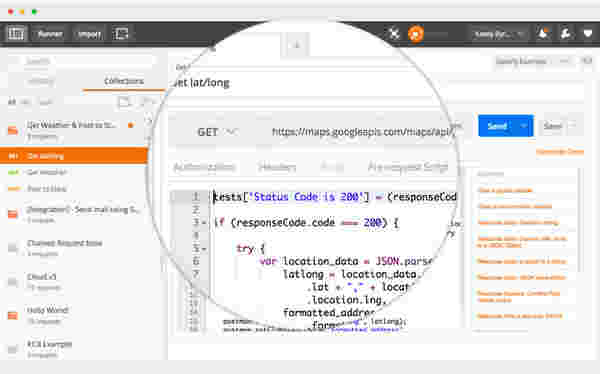The image size is (600, 374).
Task: Click the snippets panel scrollbar
Action: [581, 220]
